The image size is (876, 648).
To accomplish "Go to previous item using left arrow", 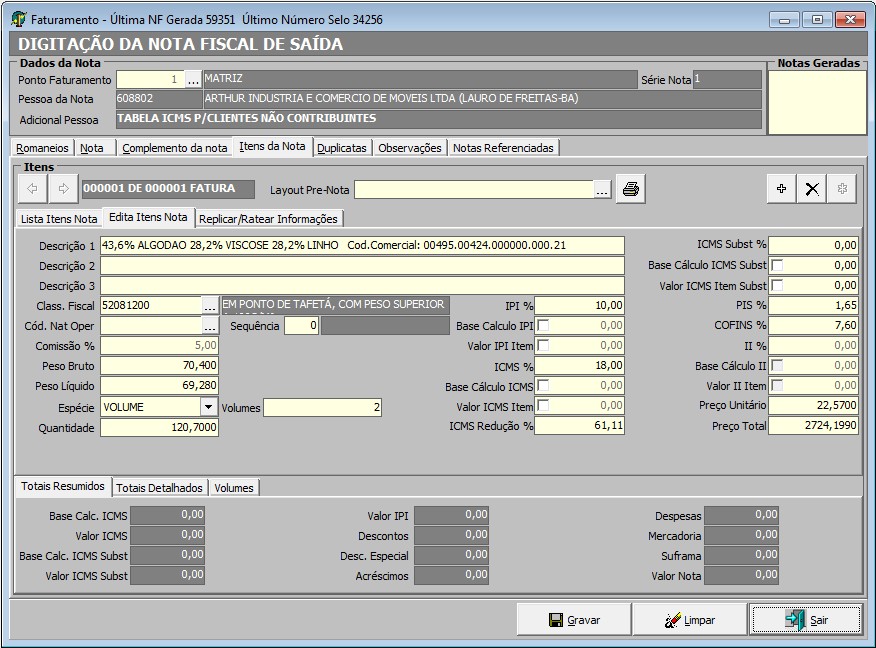I will tap(33, 188).
